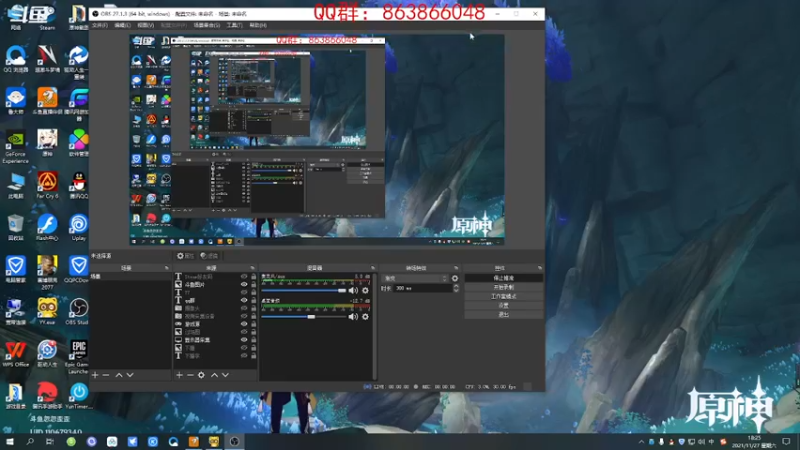Click the OBS icon in the taskbar
Viewport: 800px width, 450px height.
tap(234, 441)
